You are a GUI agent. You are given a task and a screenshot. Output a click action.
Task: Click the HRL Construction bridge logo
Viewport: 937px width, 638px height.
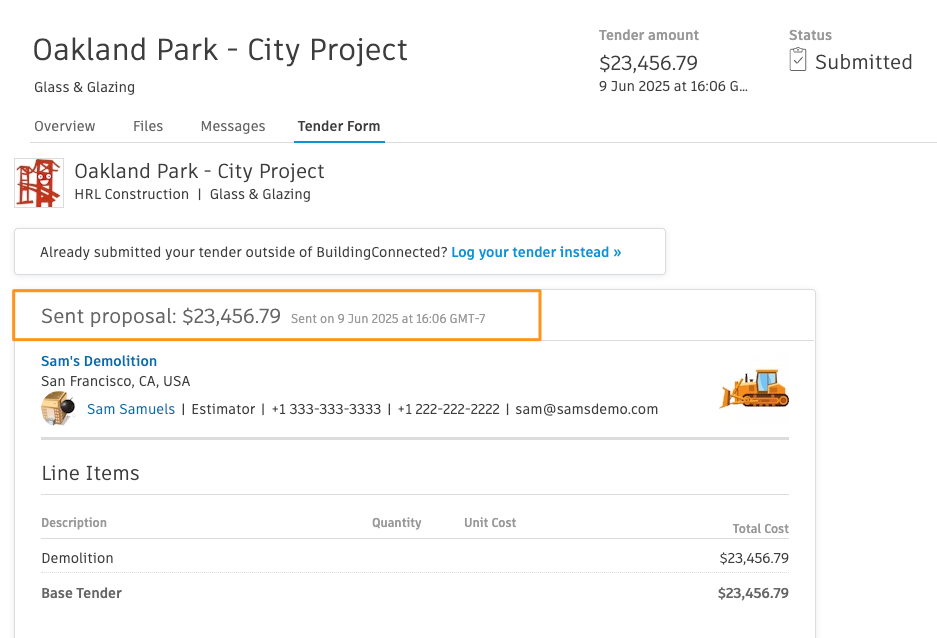click(39, 183)
